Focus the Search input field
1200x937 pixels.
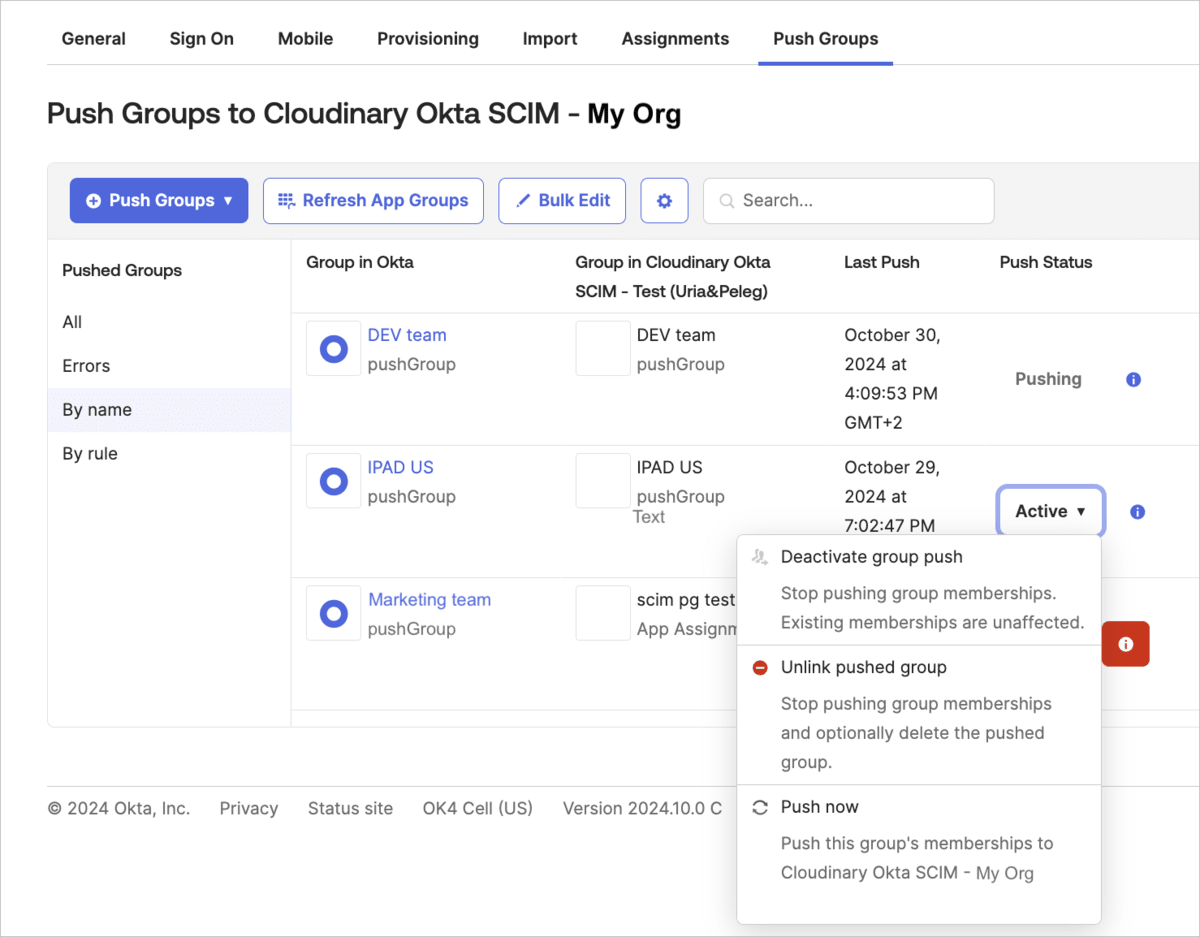click(x=849, y=201)
